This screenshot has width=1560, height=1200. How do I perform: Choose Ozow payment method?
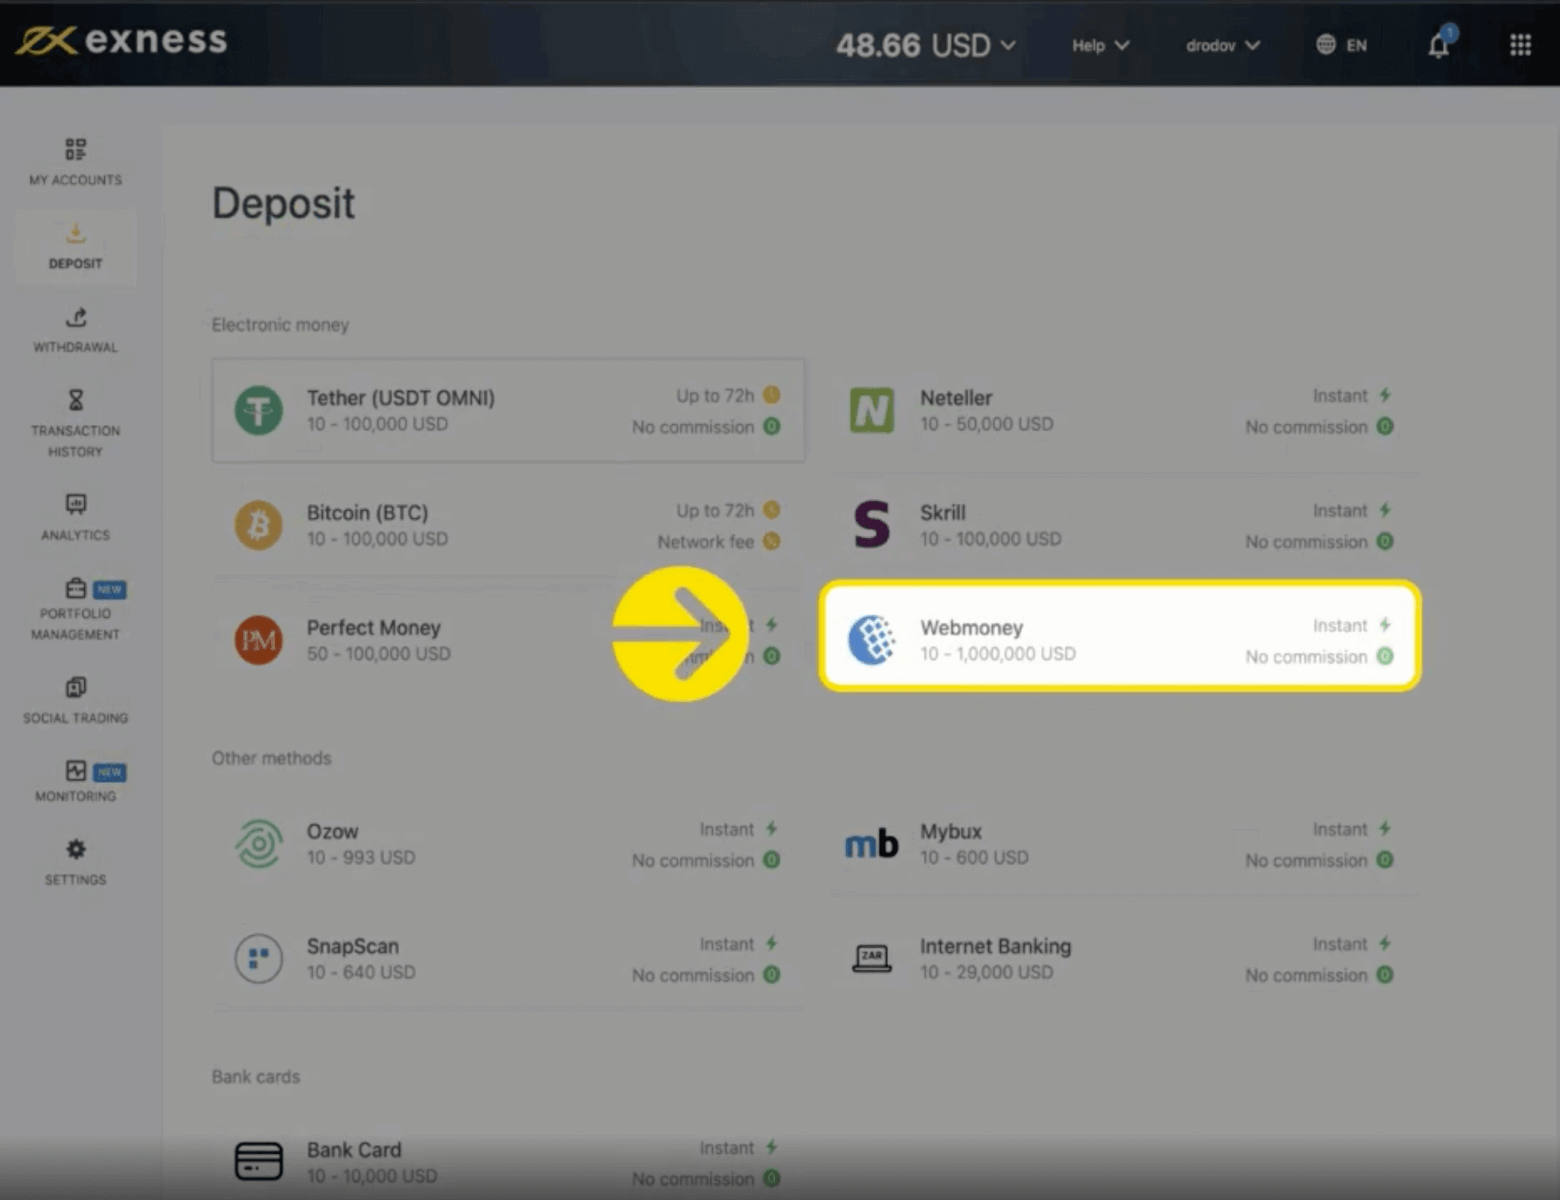(x=508, y=844)
